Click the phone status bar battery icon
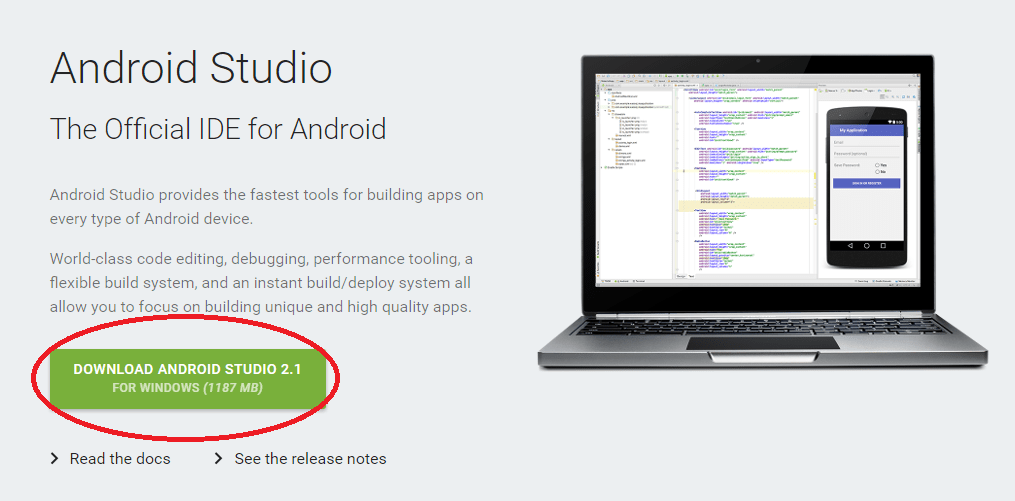The width and height of the screenshot is (1015, 501). [894, 122]
